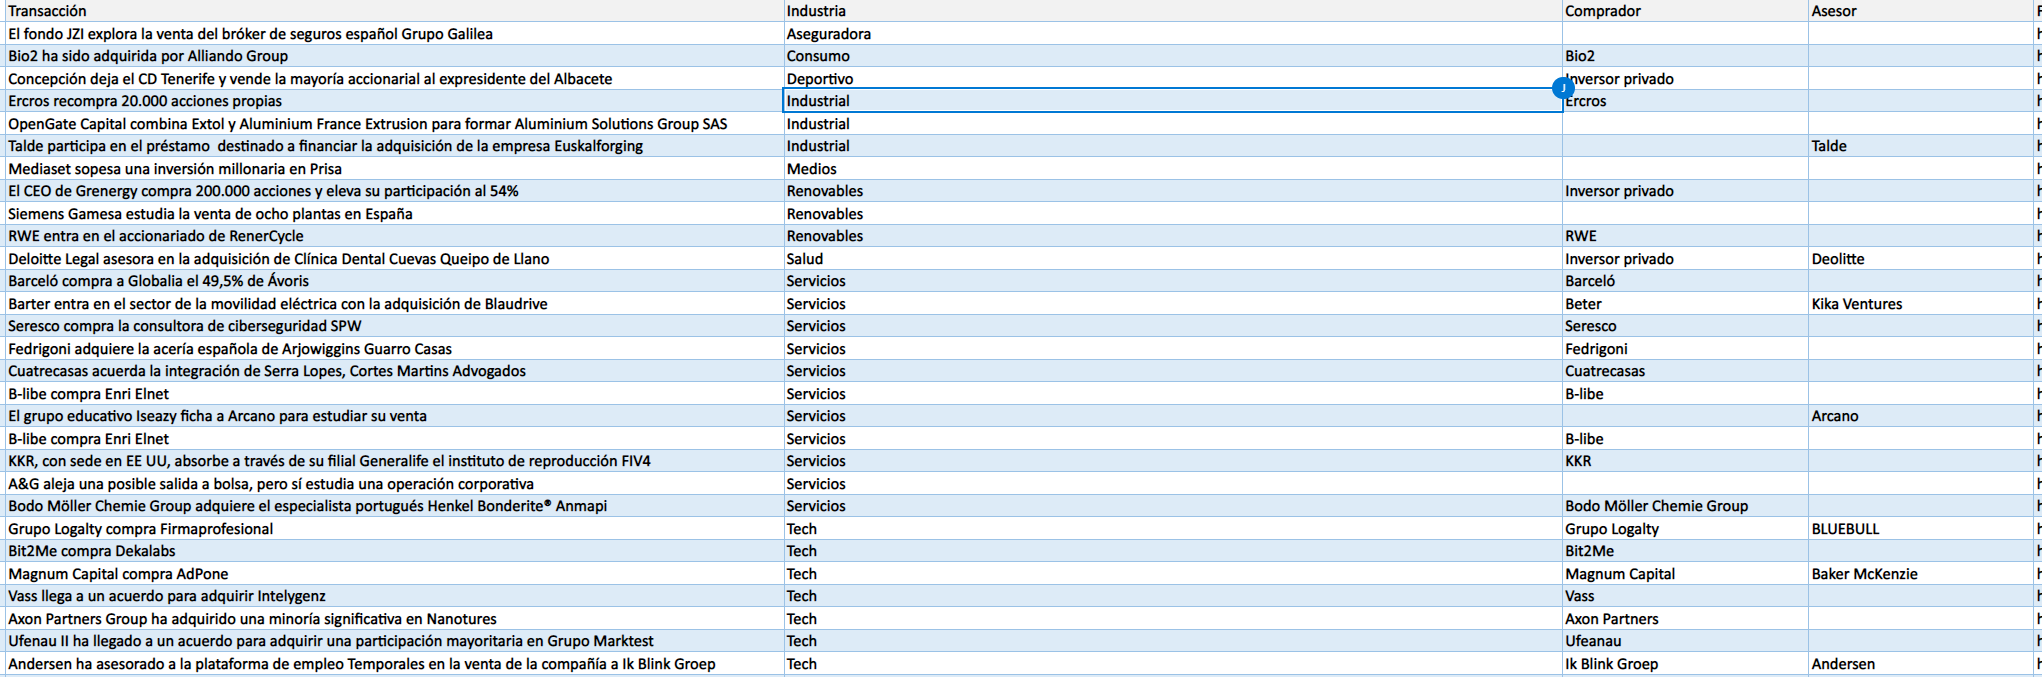Screen dimensions: 2042x677
Task: Select the Fedrigoni cell in the Comprador column
Action: click(x=1685, y=349)
